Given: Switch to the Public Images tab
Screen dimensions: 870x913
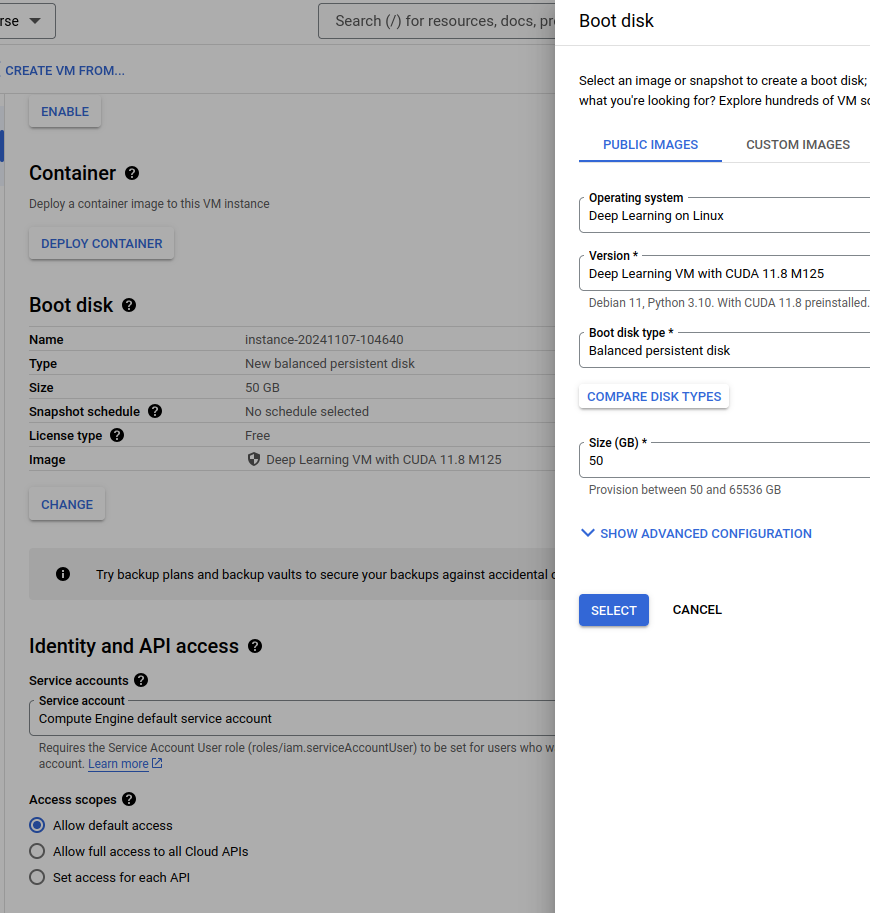Looking at the screenshot, I should (650, 144).
